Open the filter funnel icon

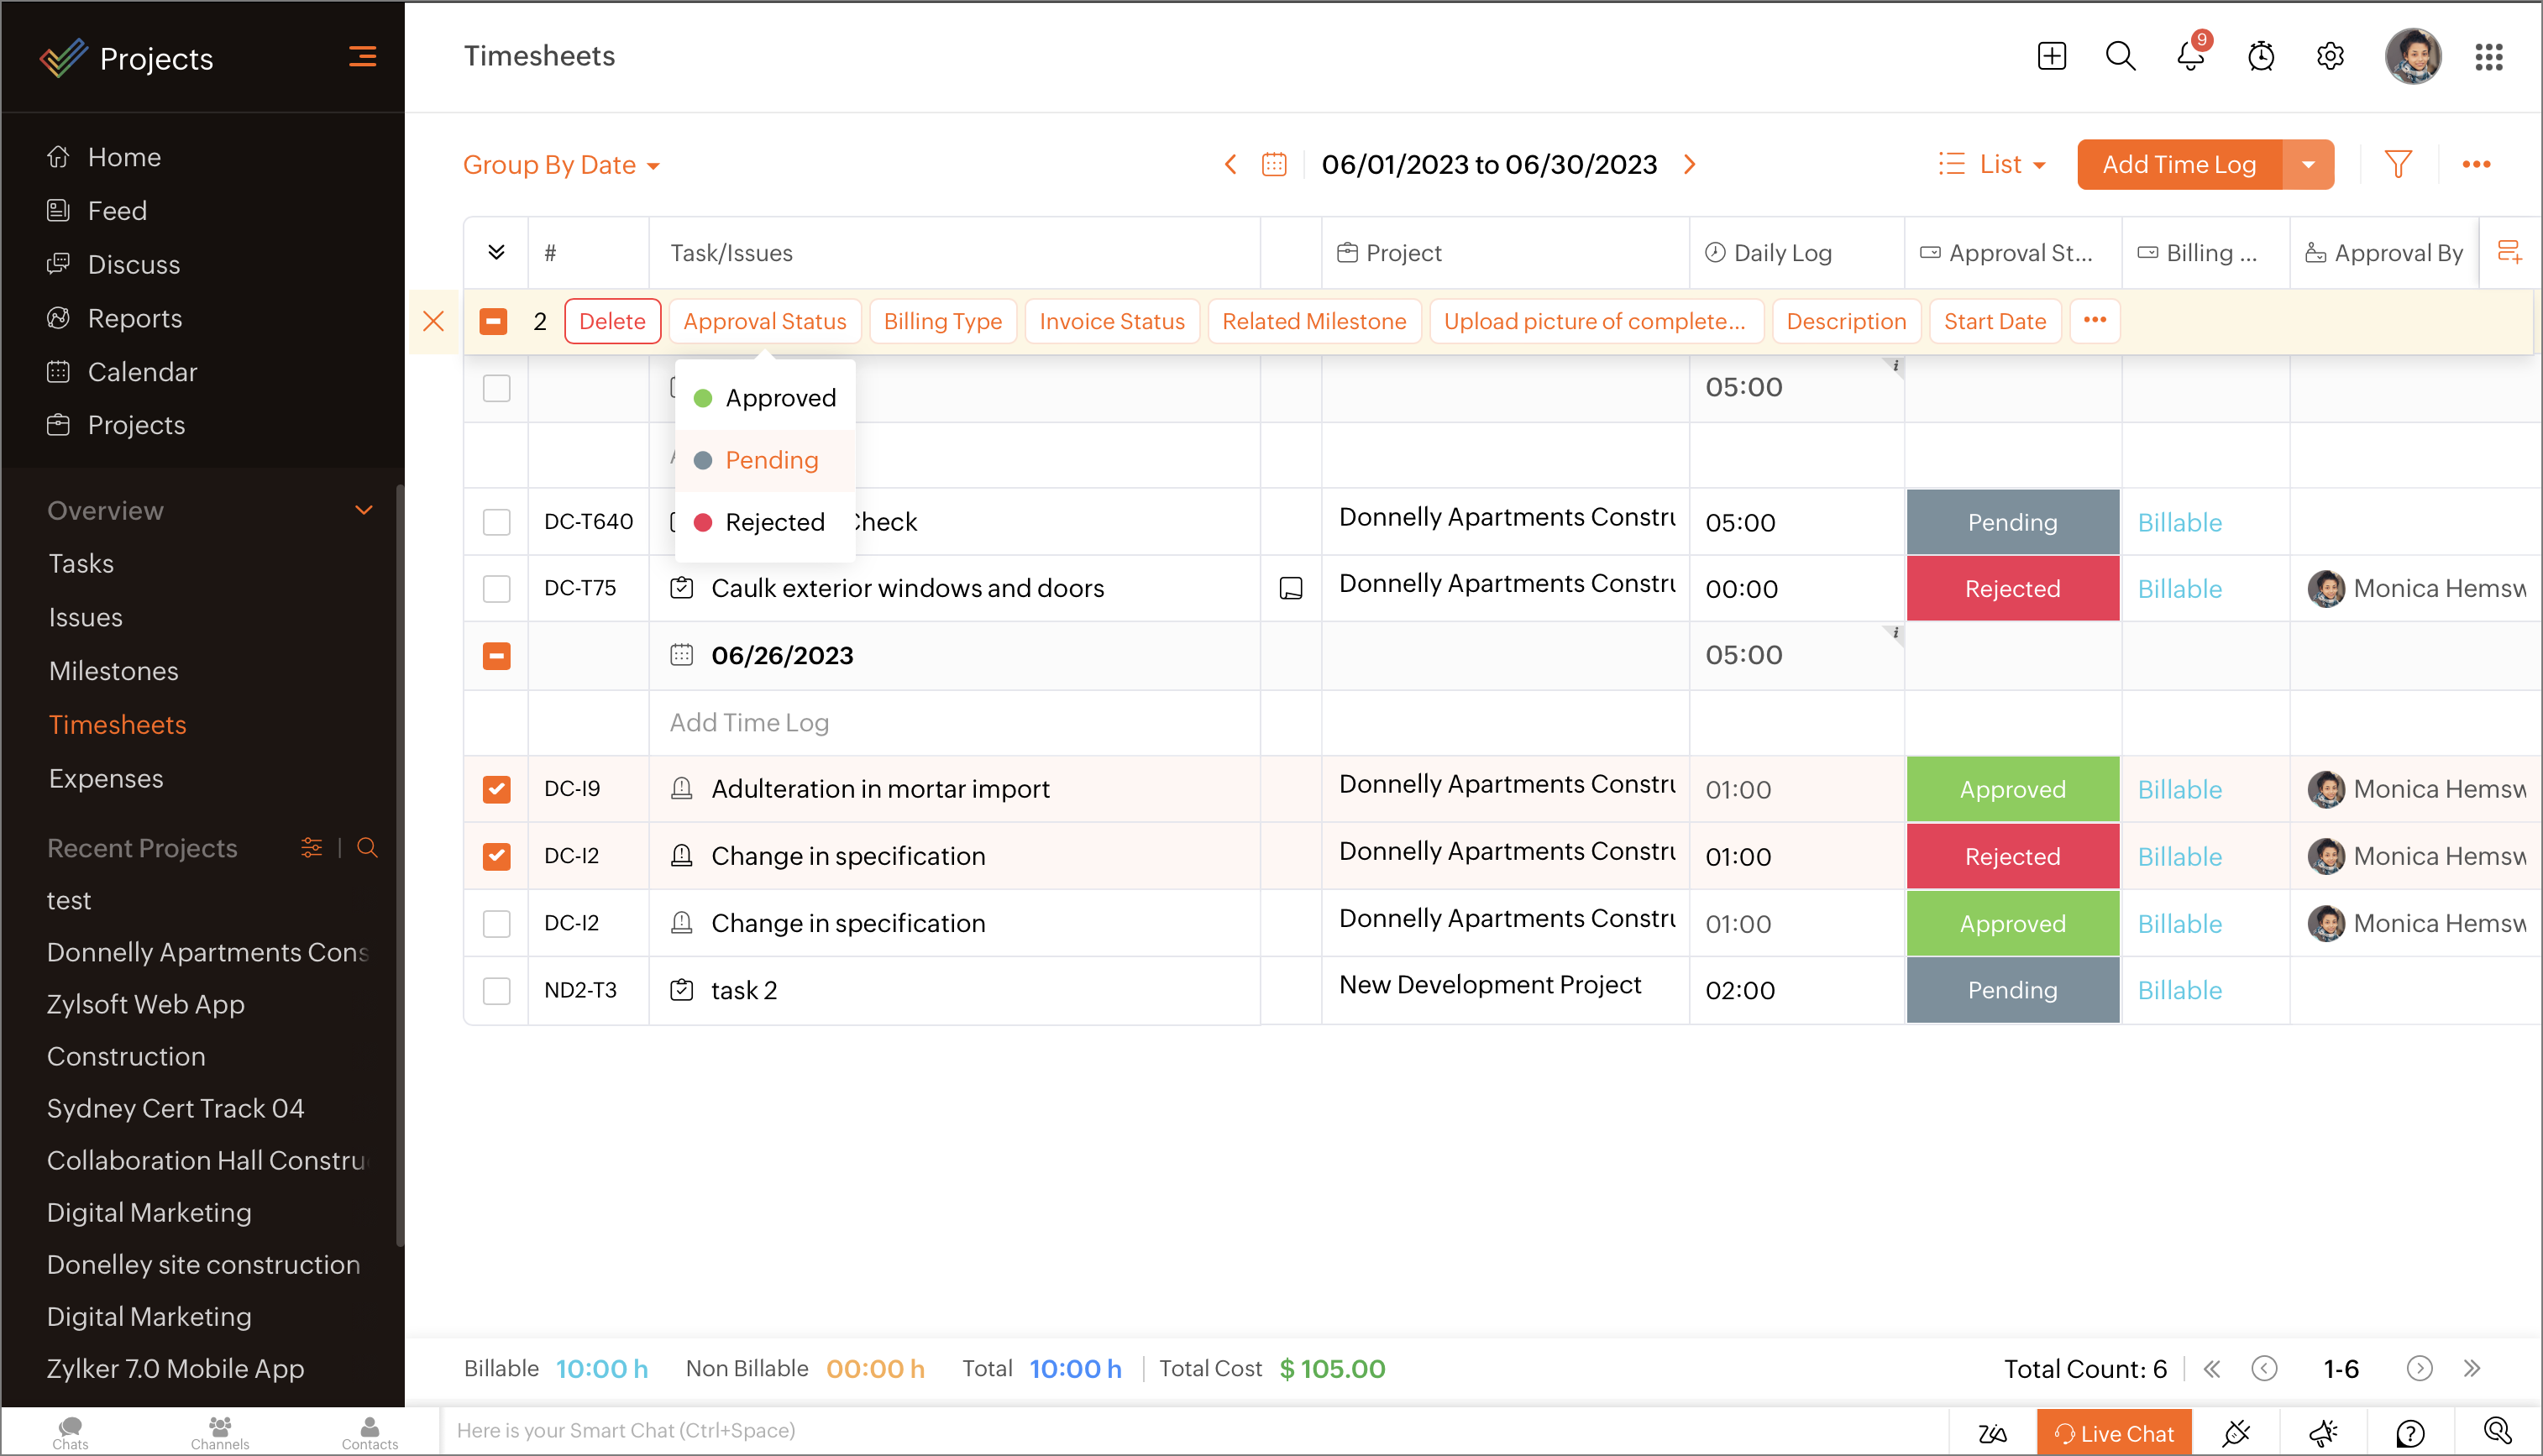click(x=2397, y=164)
